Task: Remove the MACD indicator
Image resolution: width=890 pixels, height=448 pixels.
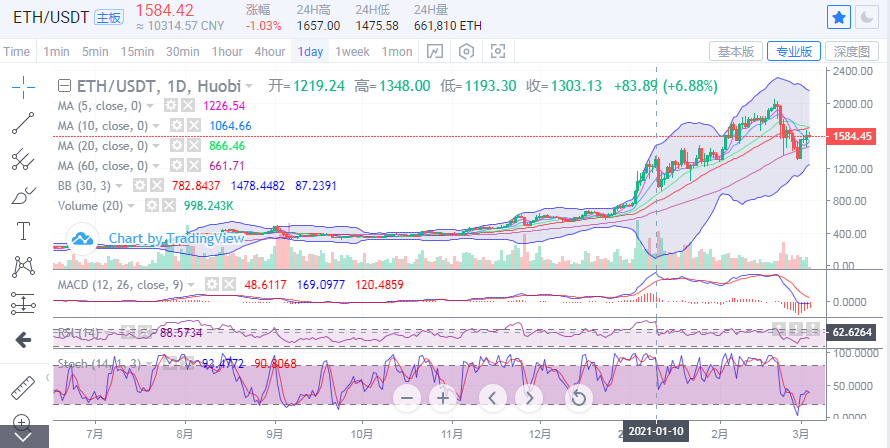Action: pos(228,284)
